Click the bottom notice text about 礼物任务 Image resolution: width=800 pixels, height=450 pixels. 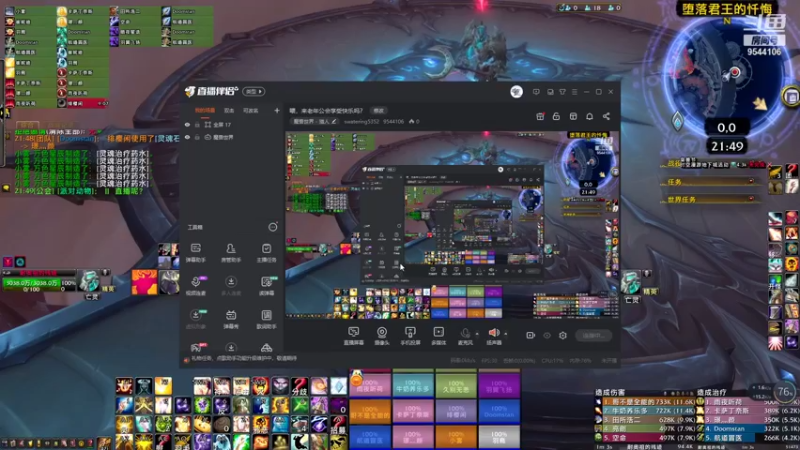click(x=243, y=359)
